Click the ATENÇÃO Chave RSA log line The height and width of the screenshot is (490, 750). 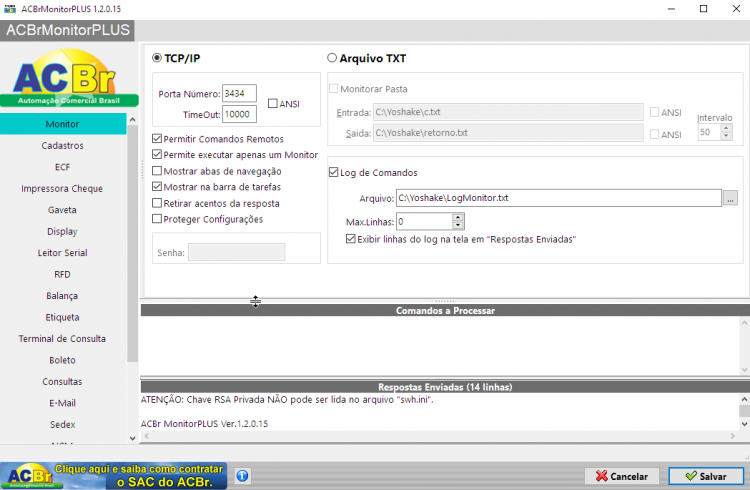(x=287, y=400)
